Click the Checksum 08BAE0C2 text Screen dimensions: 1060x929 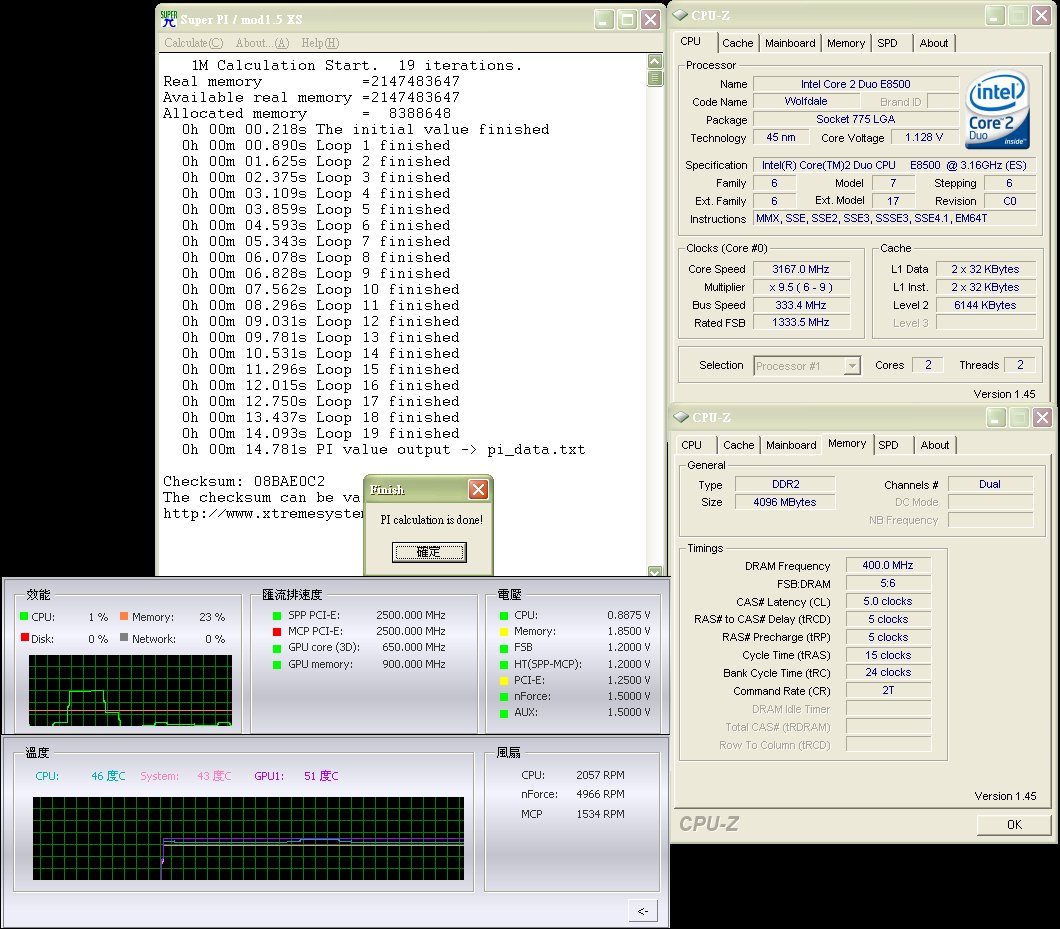(x=244, y=481)
